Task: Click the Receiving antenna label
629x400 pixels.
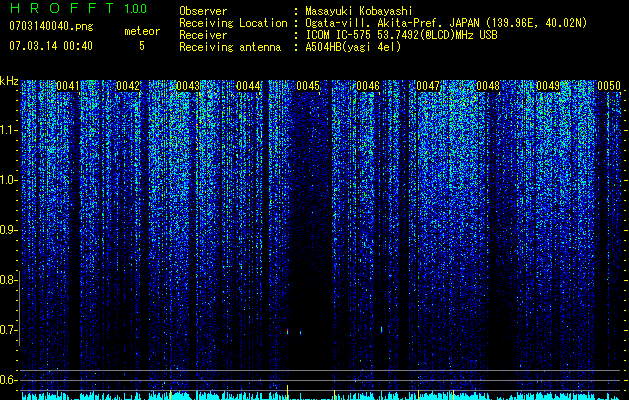Action: pyautogui.click(x=230, y=47)
